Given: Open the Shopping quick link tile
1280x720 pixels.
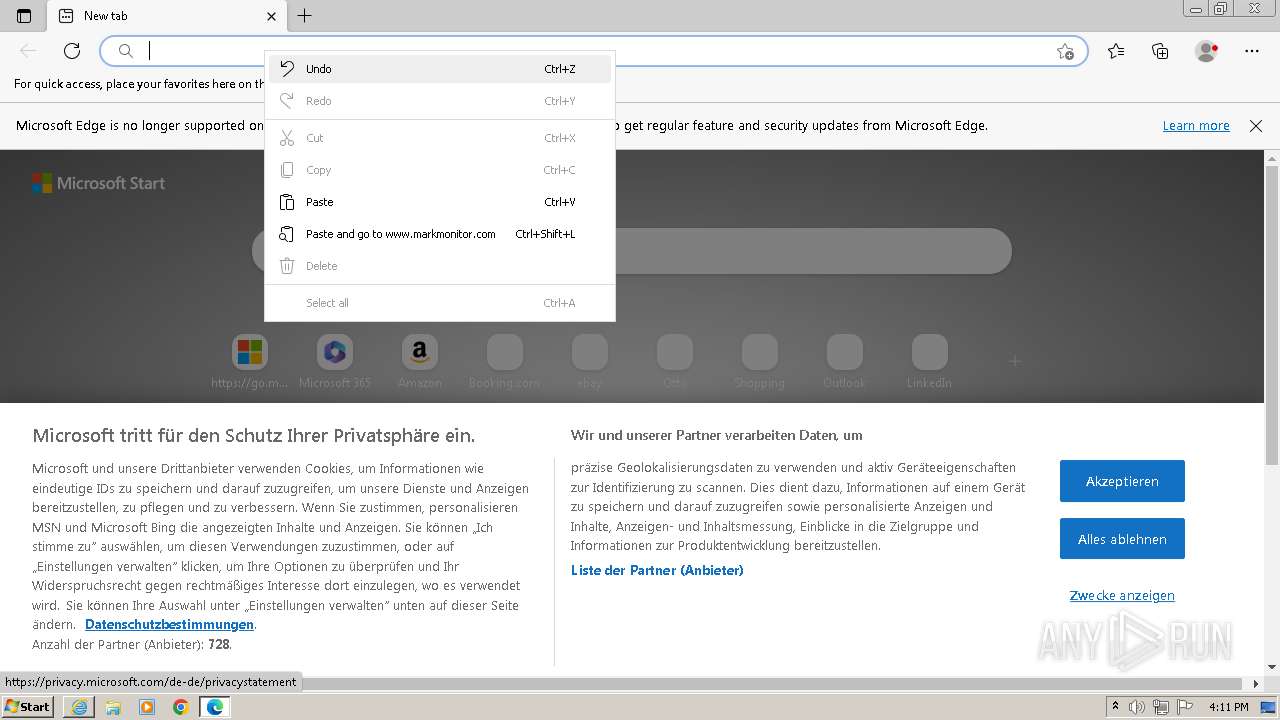Looking at the screenshot, I should pos(760,362).
